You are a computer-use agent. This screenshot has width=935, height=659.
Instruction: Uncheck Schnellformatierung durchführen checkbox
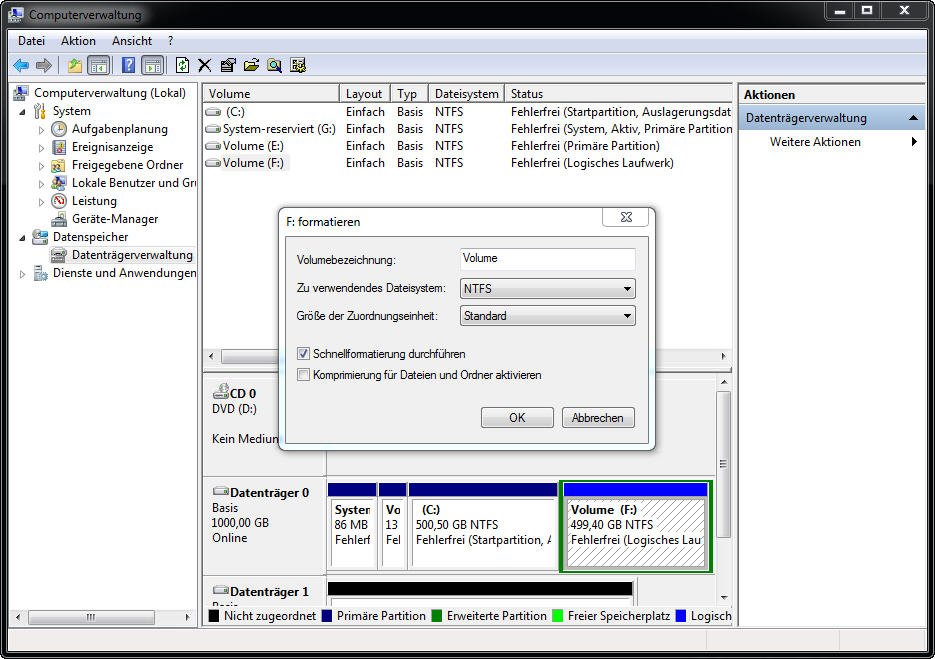point(304,354)
